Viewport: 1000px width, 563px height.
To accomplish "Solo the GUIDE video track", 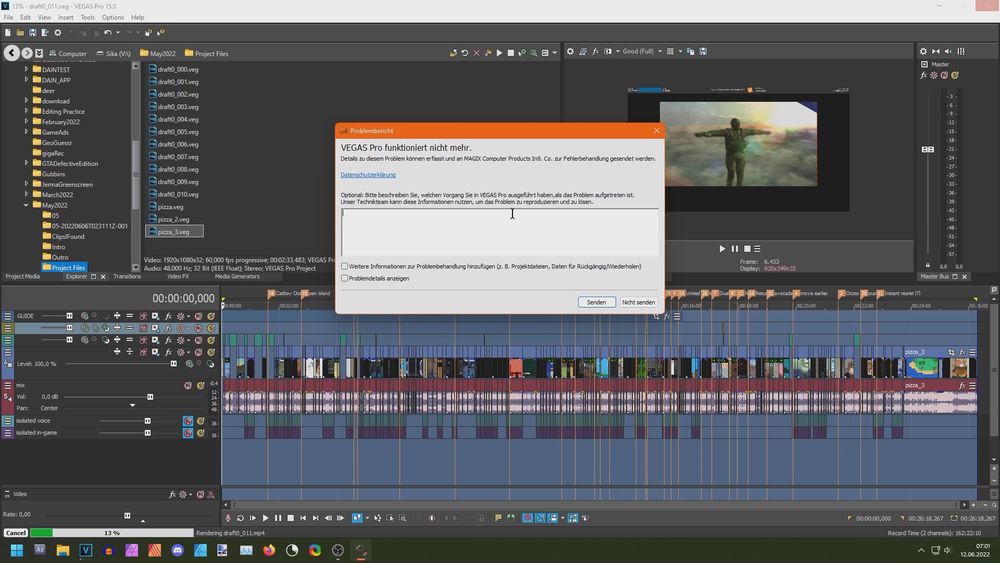I will pos(210,316).
